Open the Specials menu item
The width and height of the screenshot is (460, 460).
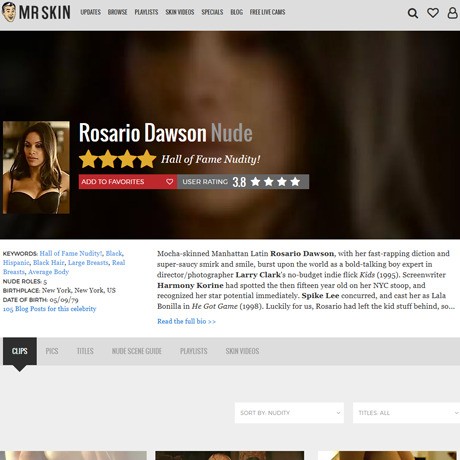(x=212, y=12)
